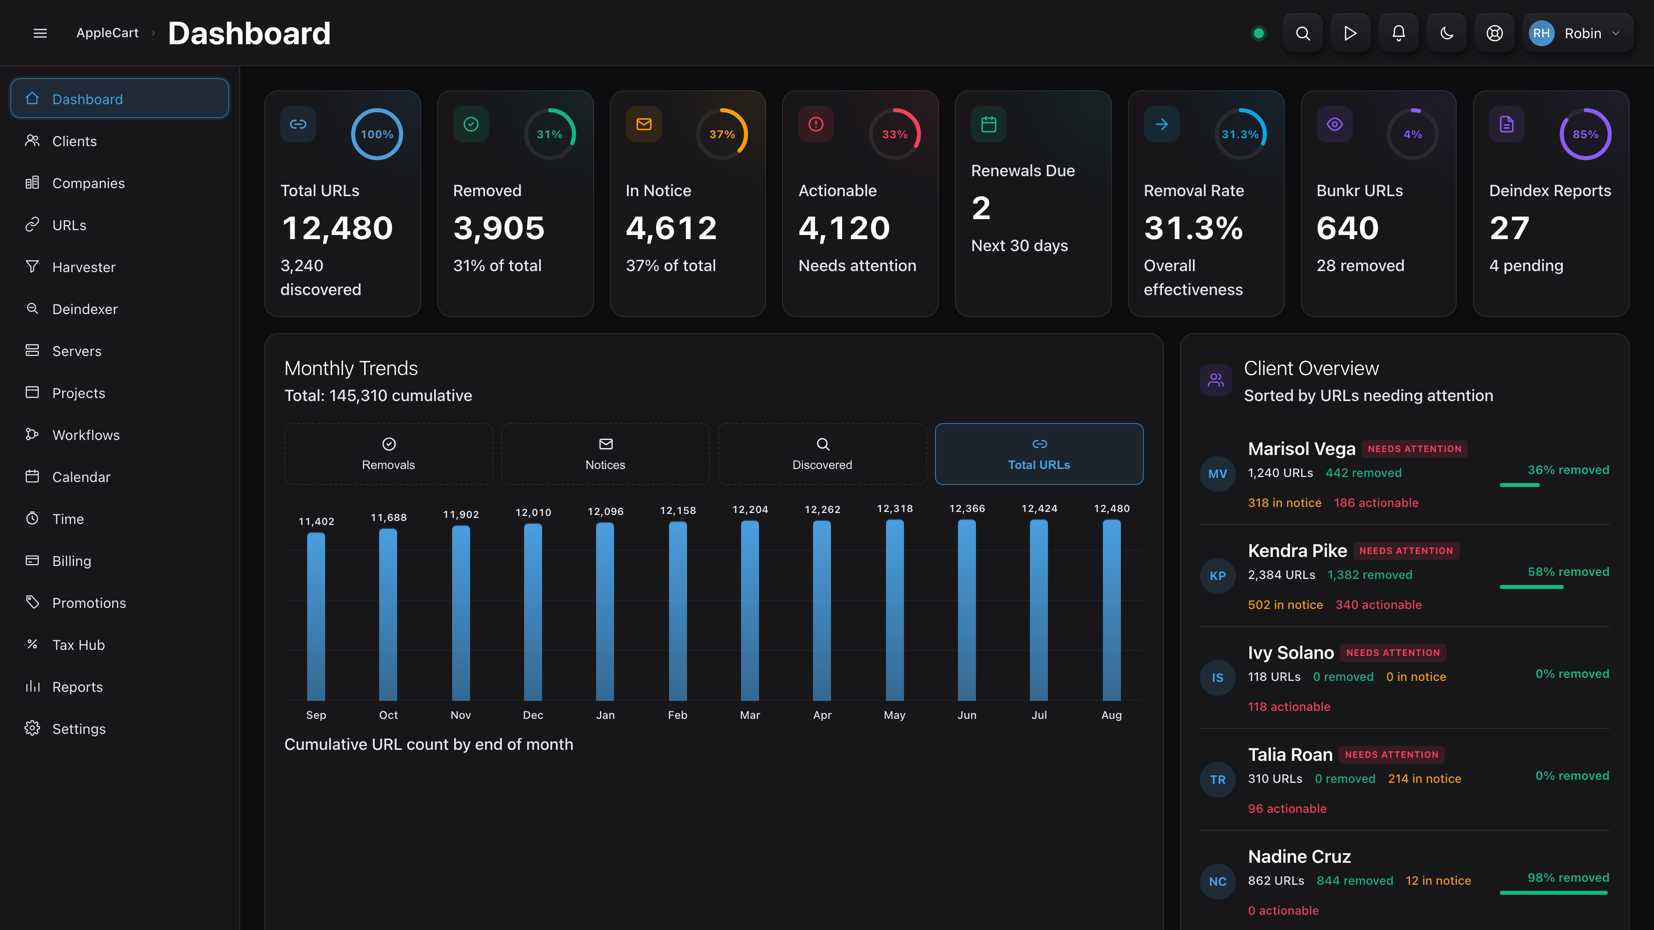This screenshot has height=930, width=1654.
Task: Click '186 actionable' text
Action: click(1376, 503)
